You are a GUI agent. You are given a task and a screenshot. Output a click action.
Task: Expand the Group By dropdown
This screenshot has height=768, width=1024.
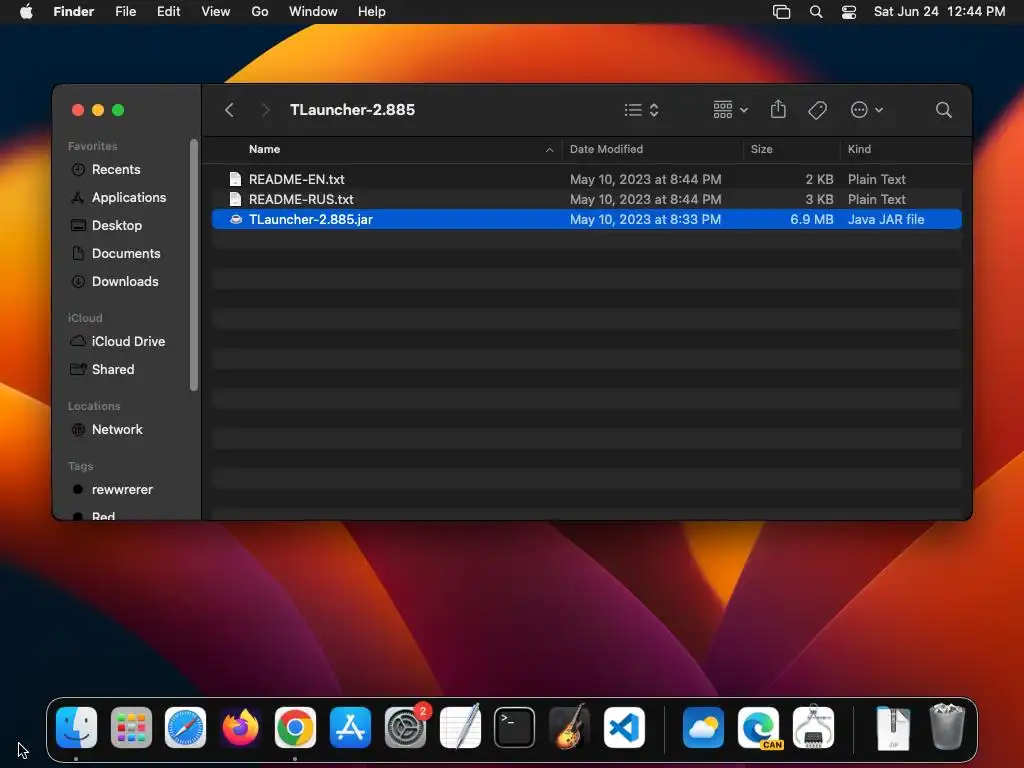(730, 110)
